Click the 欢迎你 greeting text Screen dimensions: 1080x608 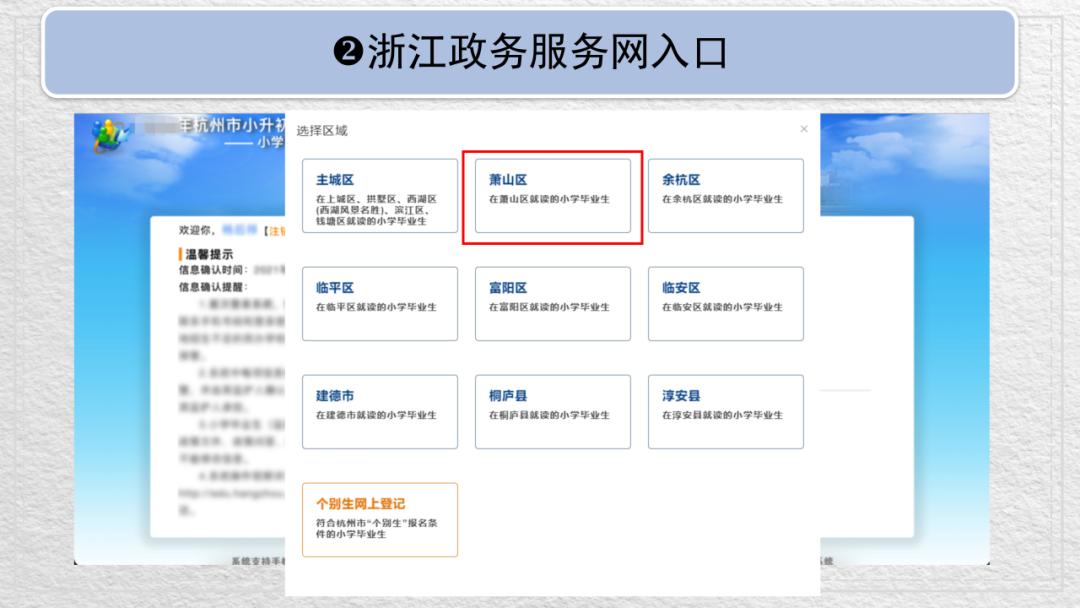196,230
